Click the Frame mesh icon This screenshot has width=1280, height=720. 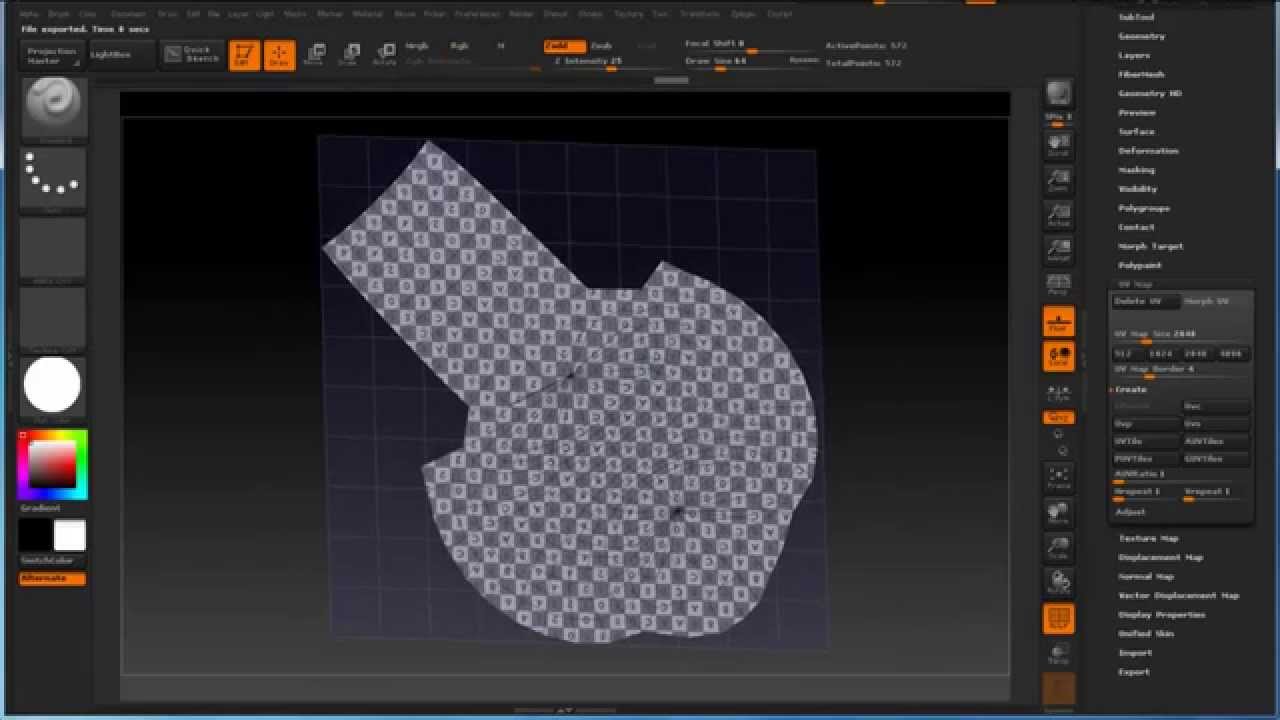[1058, 477]
